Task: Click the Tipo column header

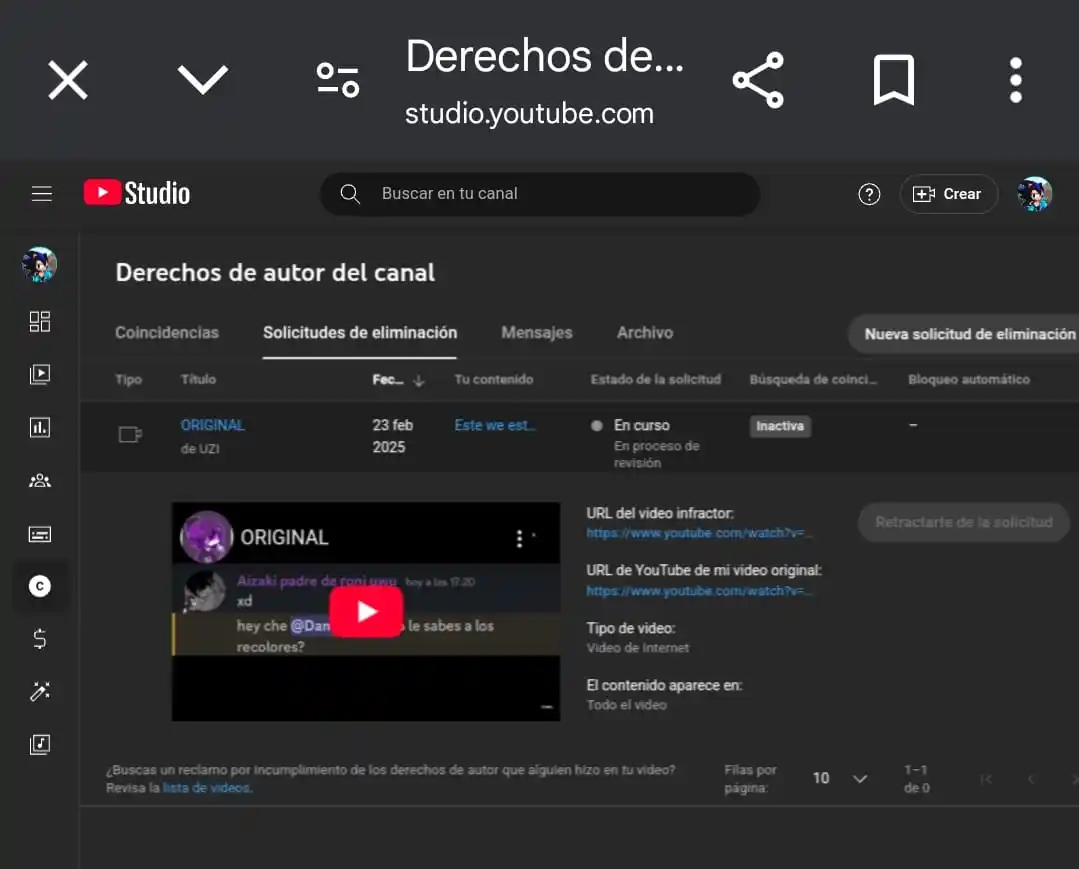Action: [129, 380]
